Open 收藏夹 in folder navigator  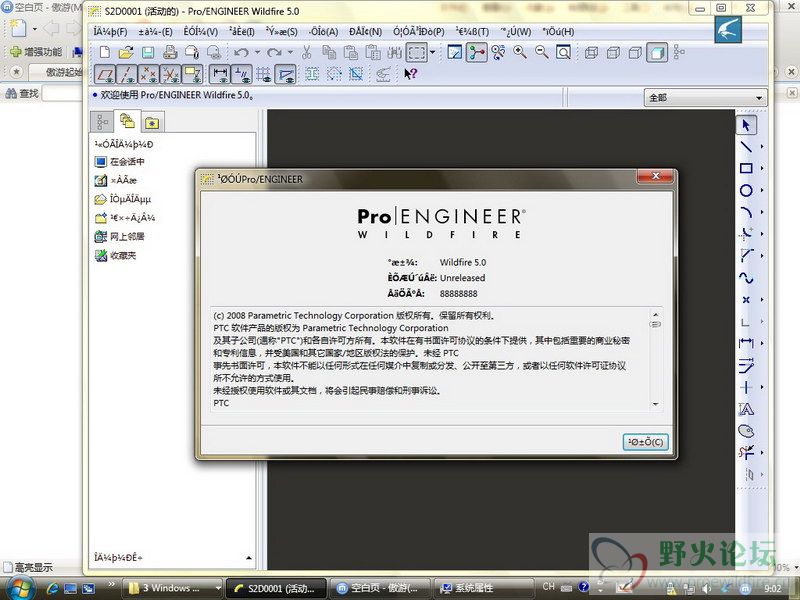pos(116,255)
